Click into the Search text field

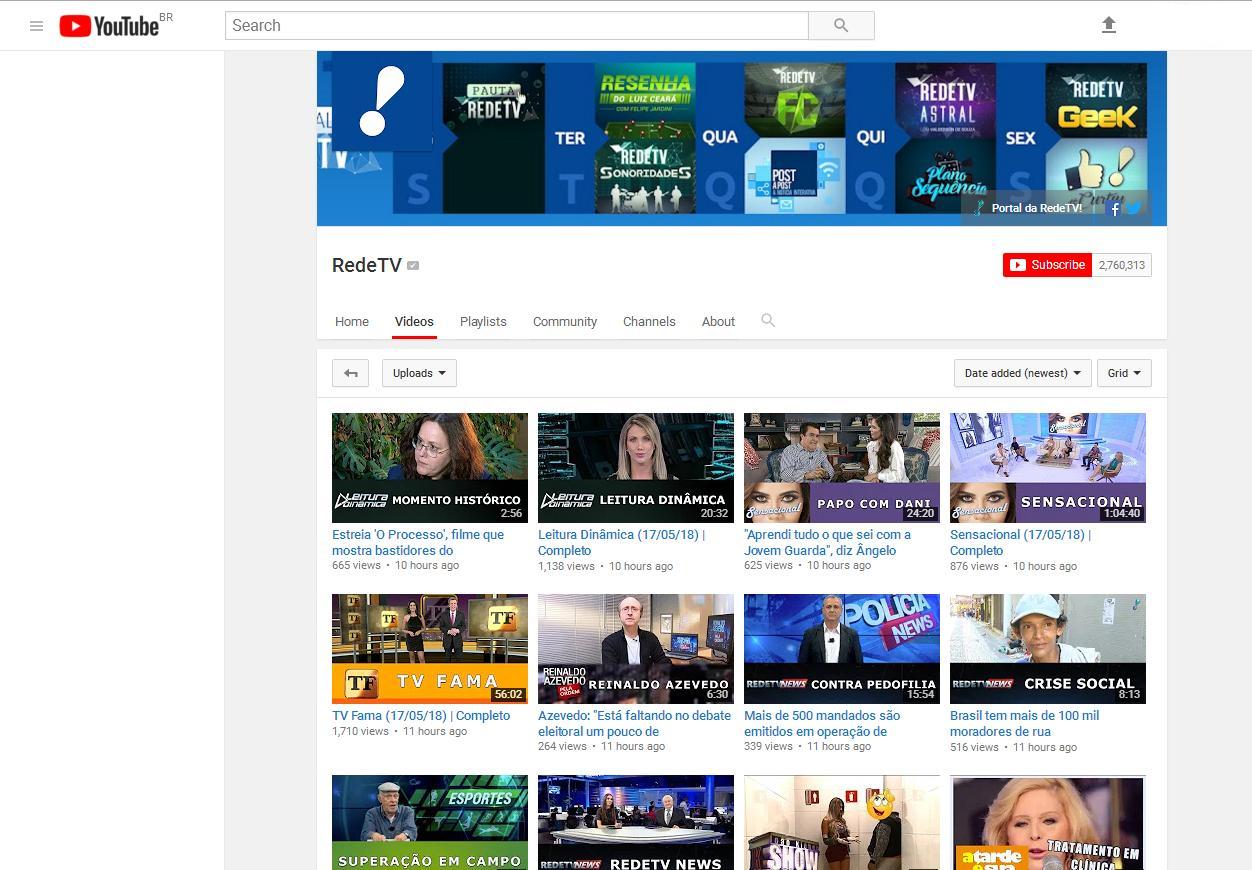[x=516, y=26]
